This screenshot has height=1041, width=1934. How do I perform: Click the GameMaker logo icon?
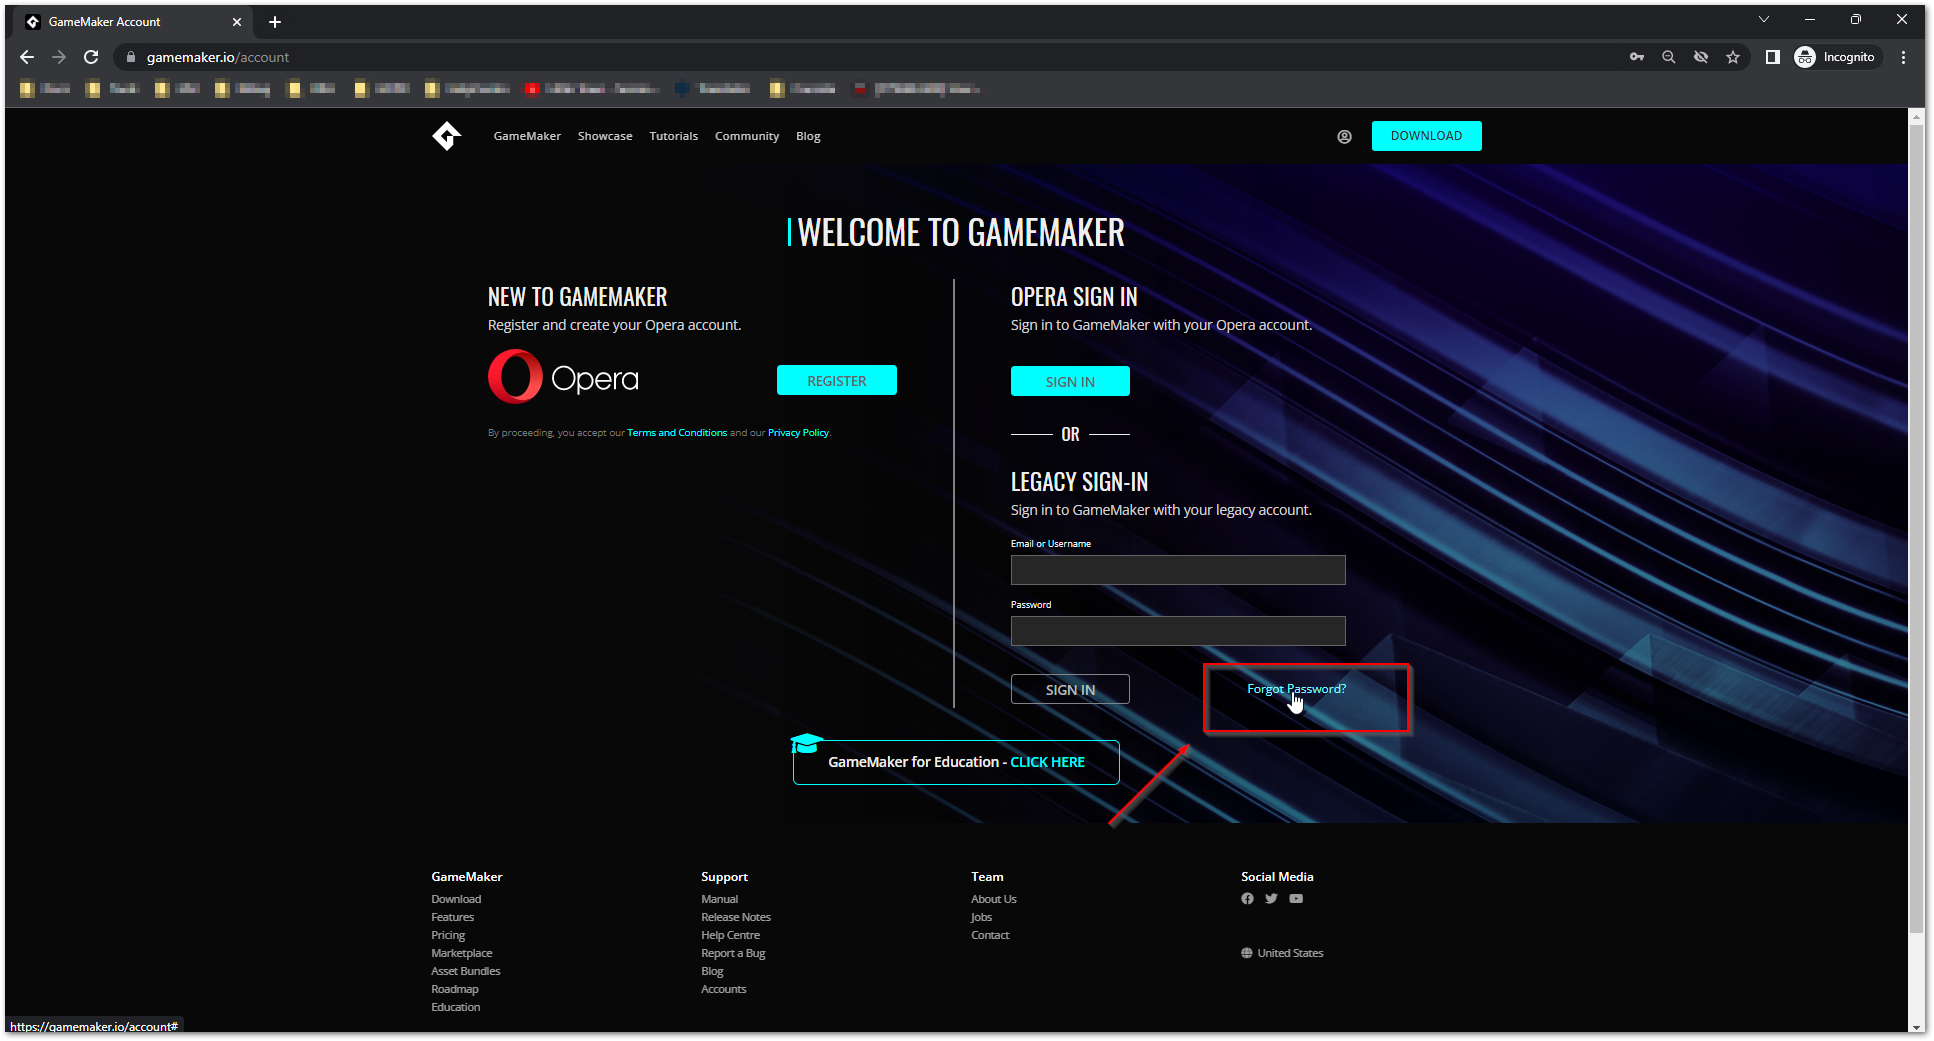(x=446, y=136)
